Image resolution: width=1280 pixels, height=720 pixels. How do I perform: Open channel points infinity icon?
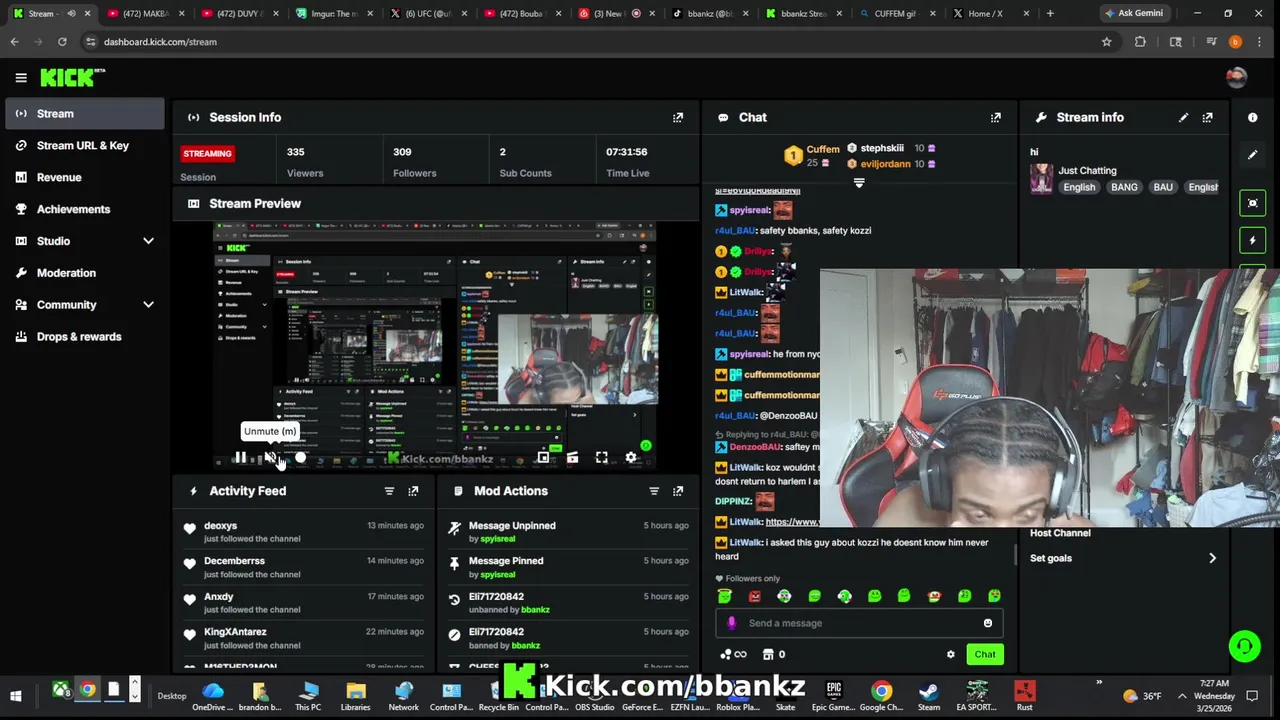[x=733, y=654]
